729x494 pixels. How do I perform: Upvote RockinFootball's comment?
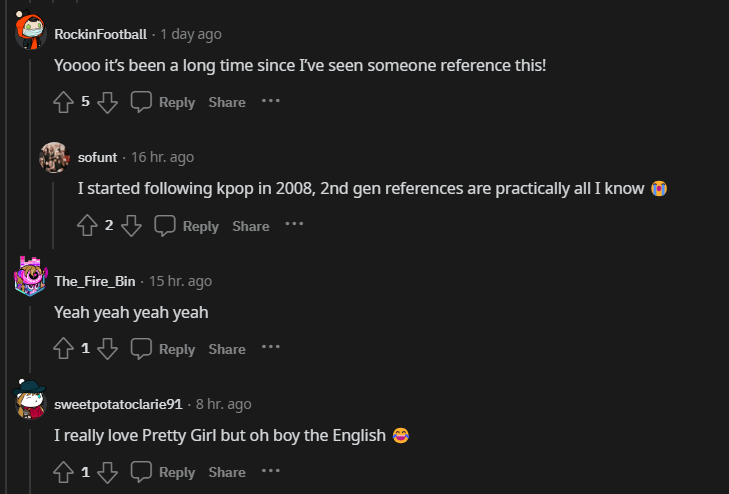[x=64, y=102]
